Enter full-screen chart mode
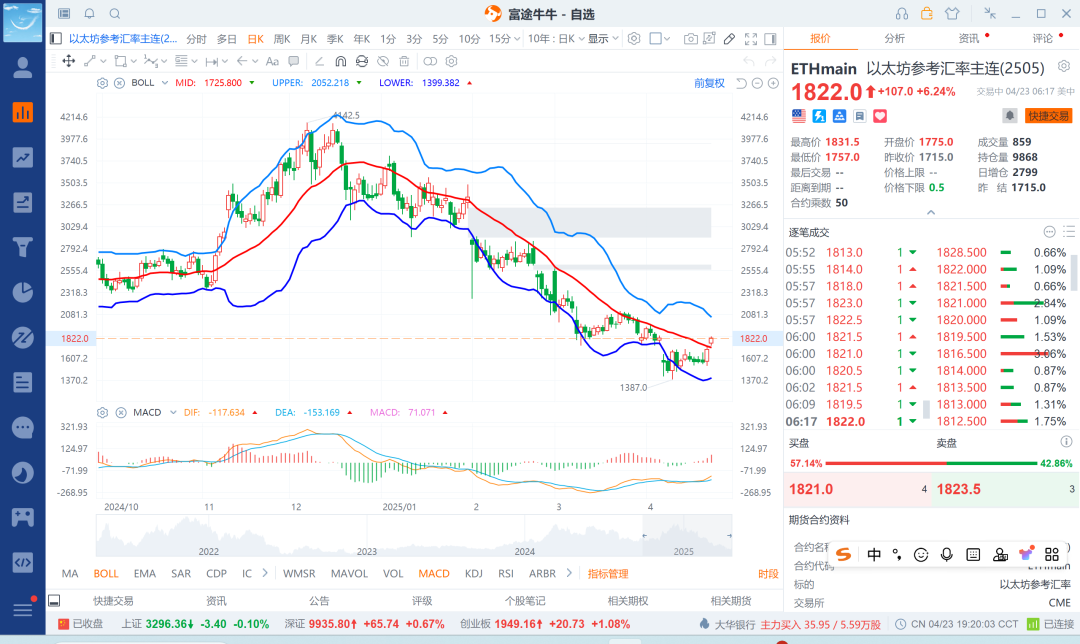Viewport: 1080px width, 644px height. point(751,39)
